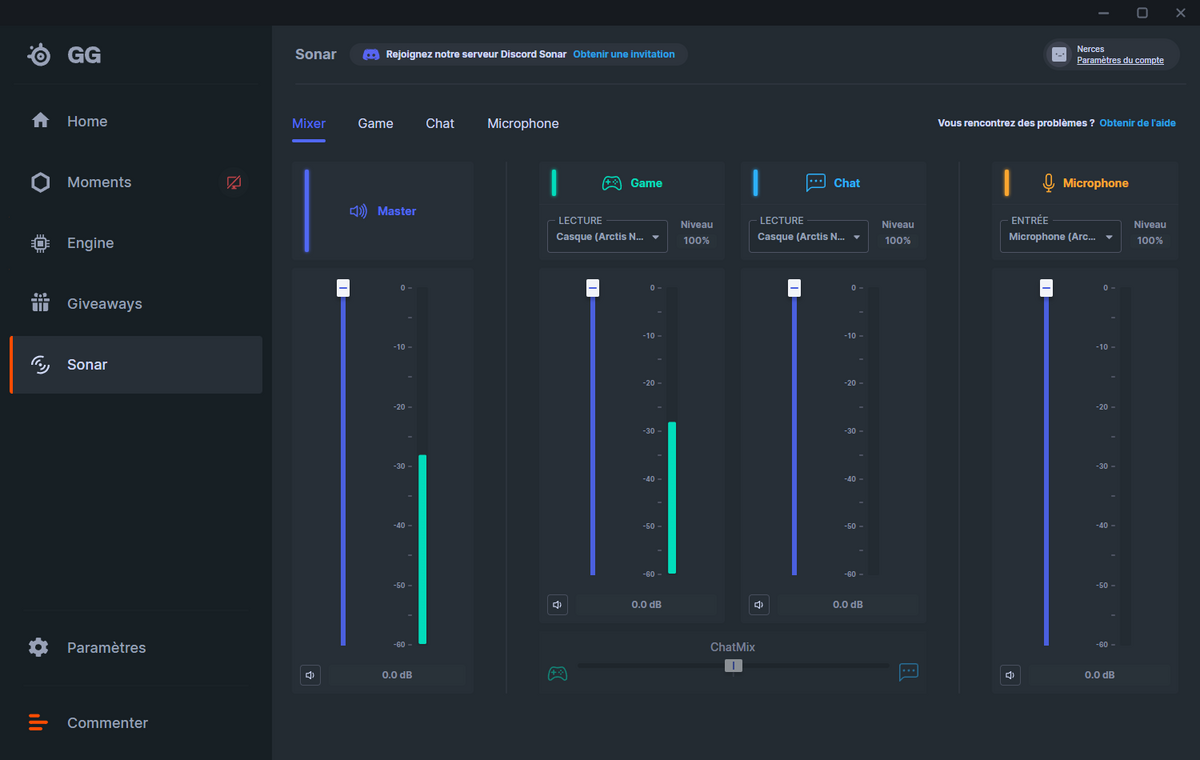This screenshot has width=1200, height=760.
Task: Click the 'Sonar' page title
Action: 316,54
